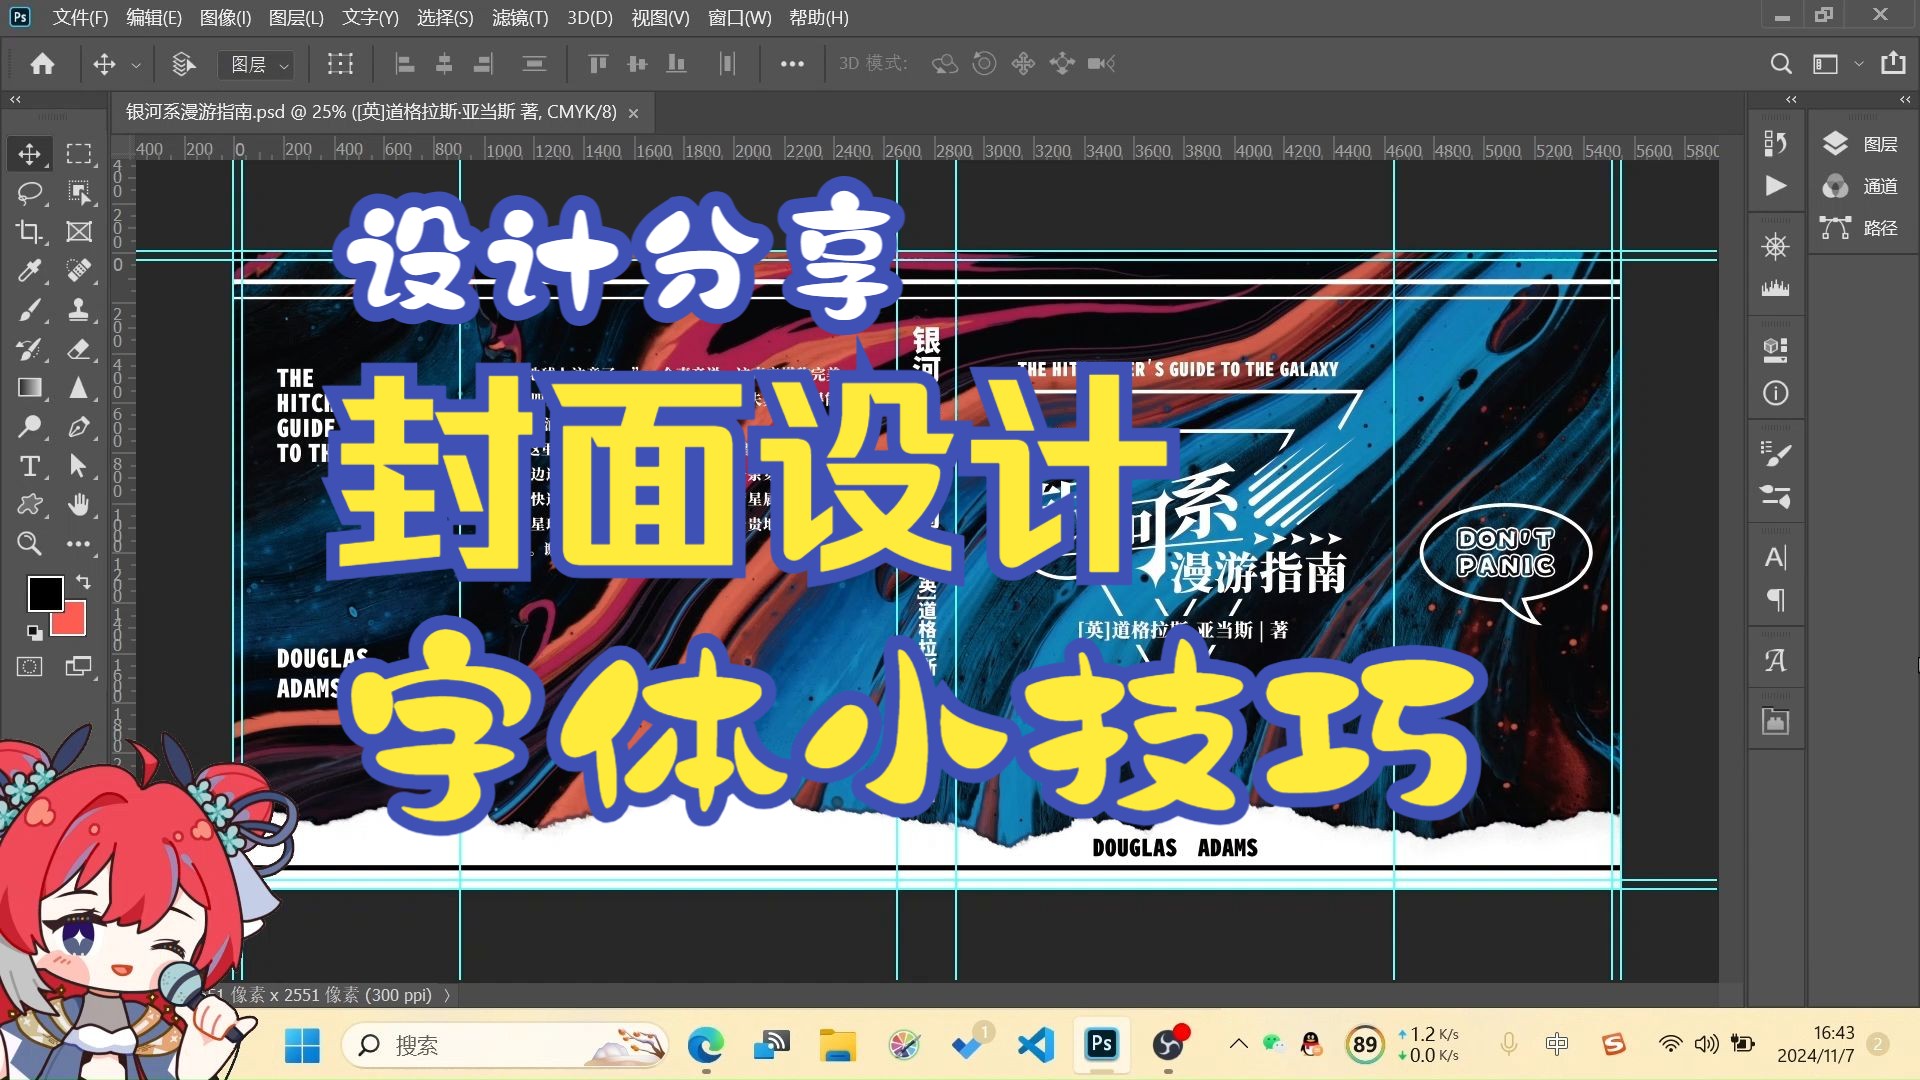Select the Move tool in toolbox

coord(29,153)
